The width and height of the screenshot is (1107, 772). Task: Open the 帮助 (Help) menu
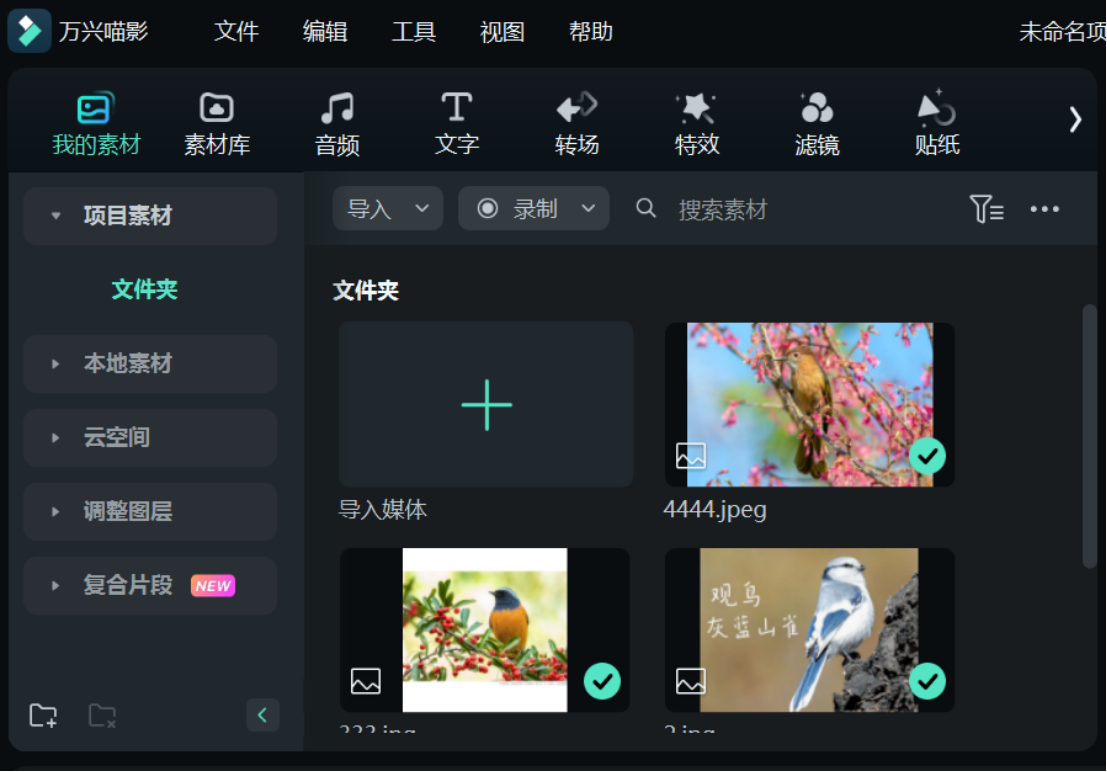tap(590, 31)
